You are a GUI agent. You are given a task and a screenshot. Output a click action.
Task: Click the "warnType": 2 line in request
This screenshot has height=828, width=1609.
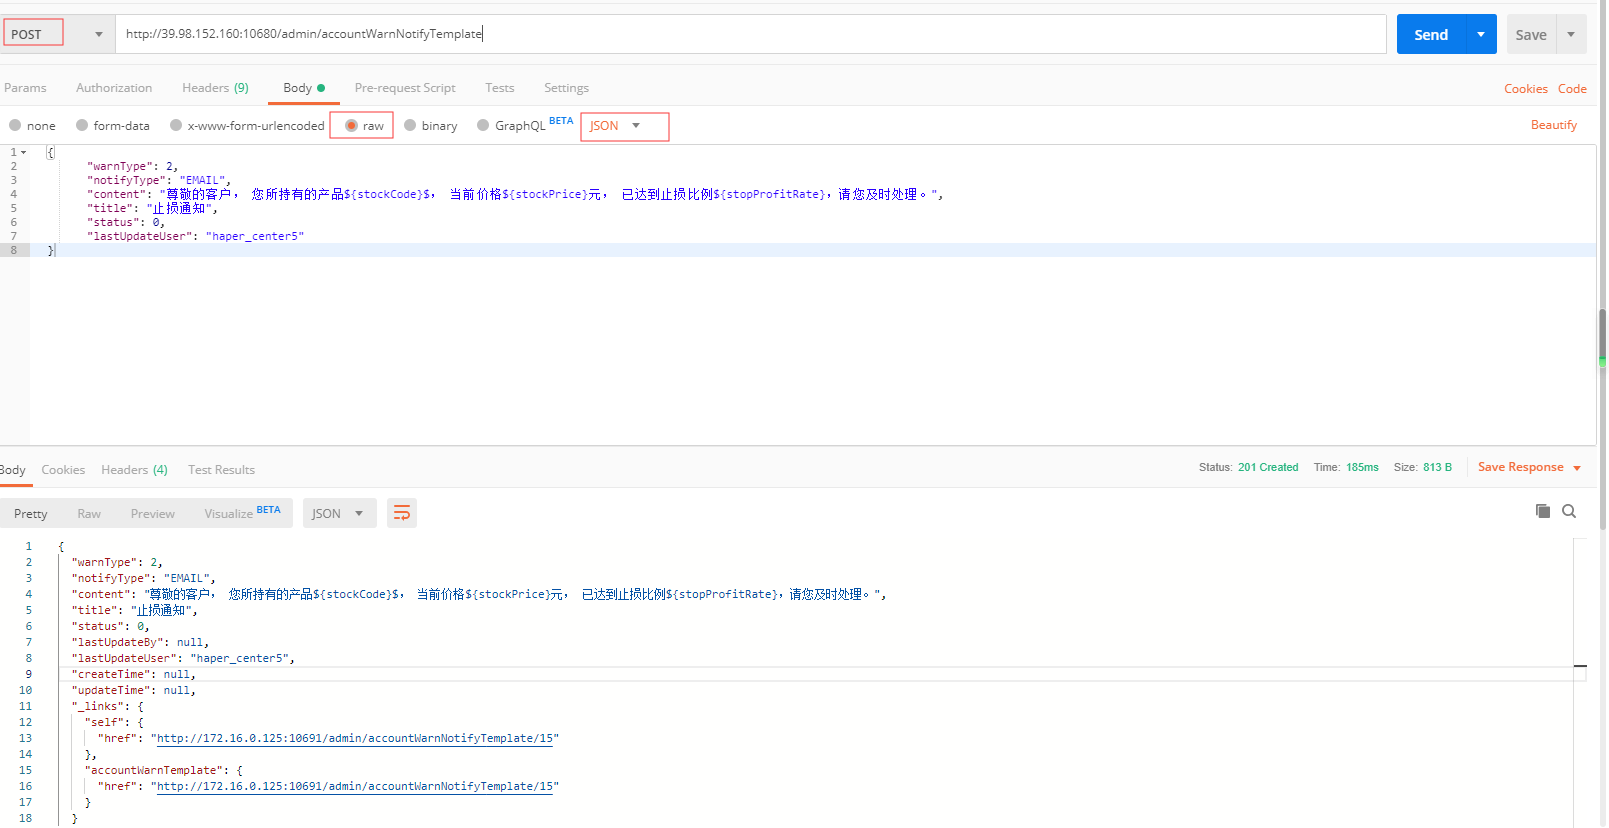point(132,167)
